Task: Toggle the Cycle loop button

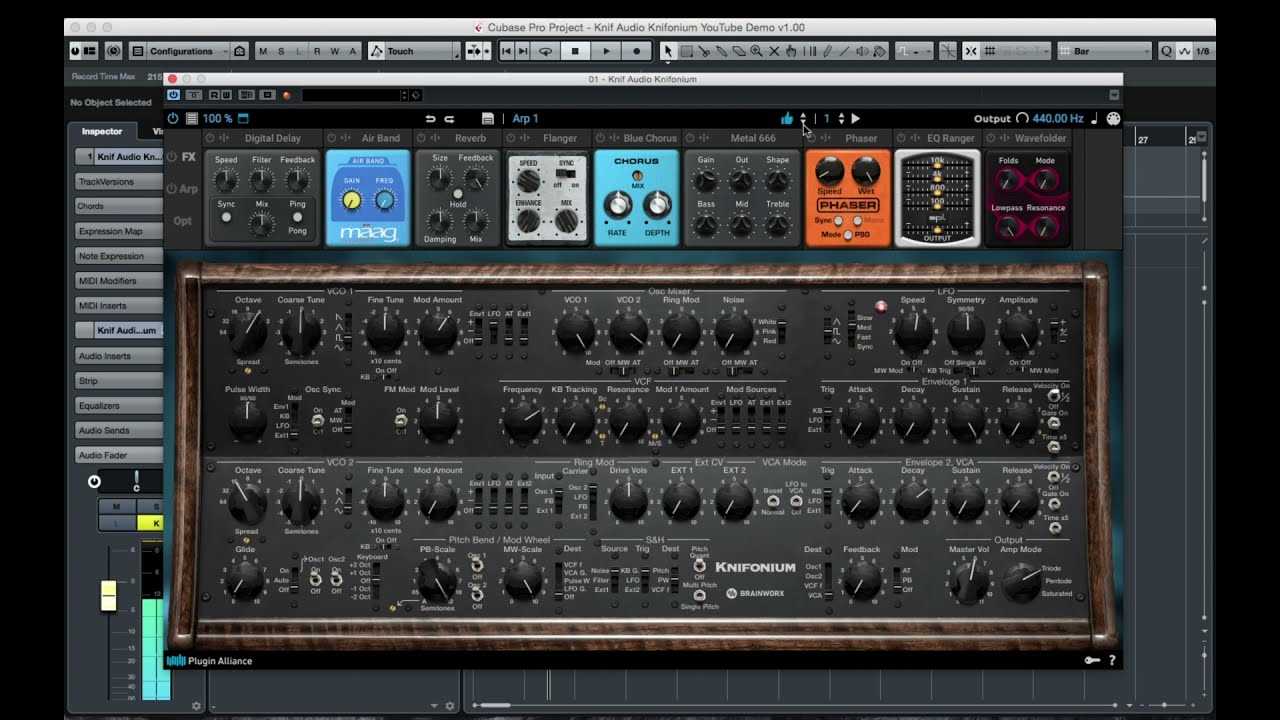Action: (x=545, y=51)
